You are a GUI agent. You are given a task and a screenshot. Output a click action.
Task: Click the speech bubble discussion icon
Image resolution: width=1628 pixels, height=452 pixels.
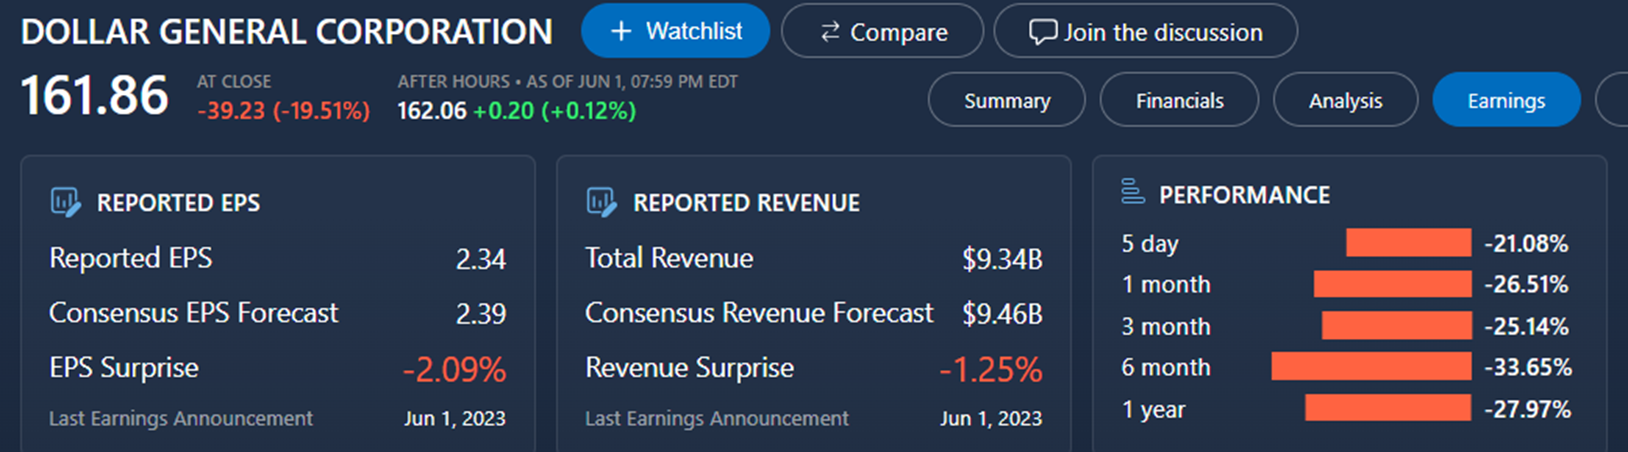pos(1042,32)
